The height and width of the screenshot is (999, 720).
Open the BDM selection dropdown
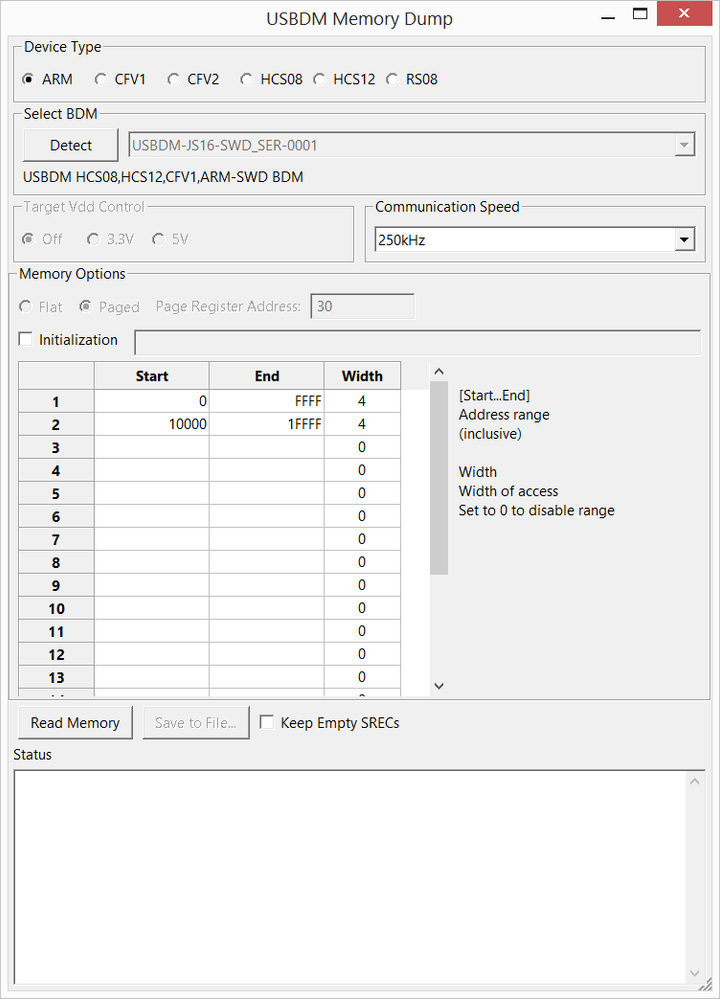click(684, 145)
